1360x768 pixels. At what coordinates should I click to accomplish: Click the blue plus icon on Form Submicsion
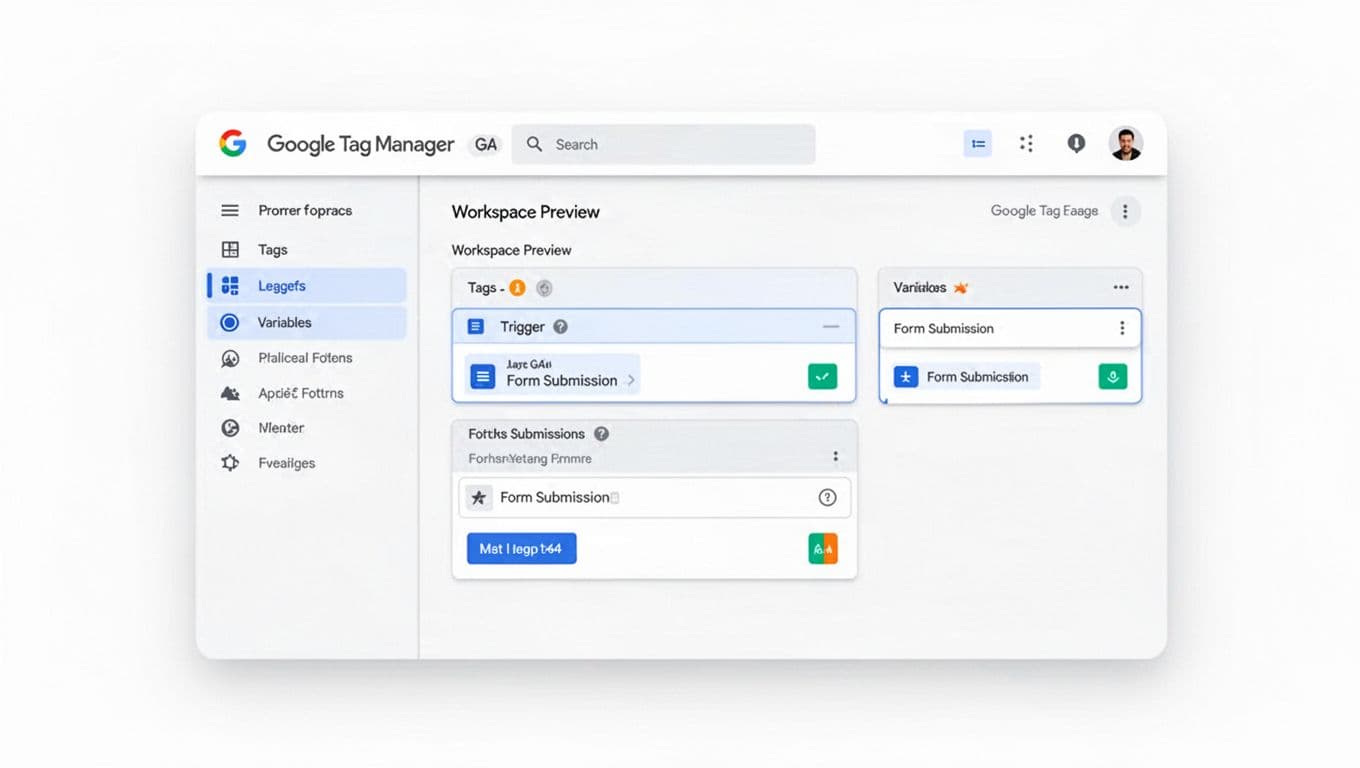(905, 377)
